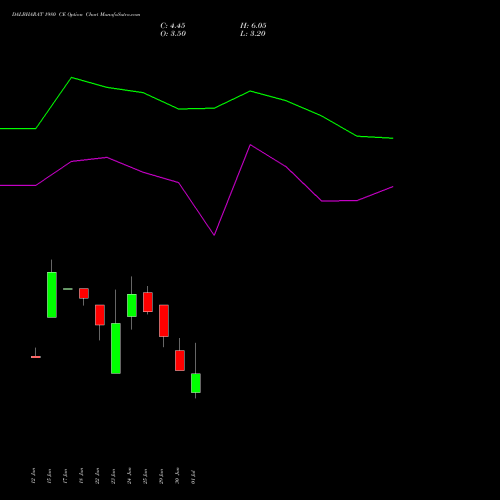Click the green candle above 01 Jul
Image resolution: width=500 pixels, height=500 pixels.
click(196, 383)
